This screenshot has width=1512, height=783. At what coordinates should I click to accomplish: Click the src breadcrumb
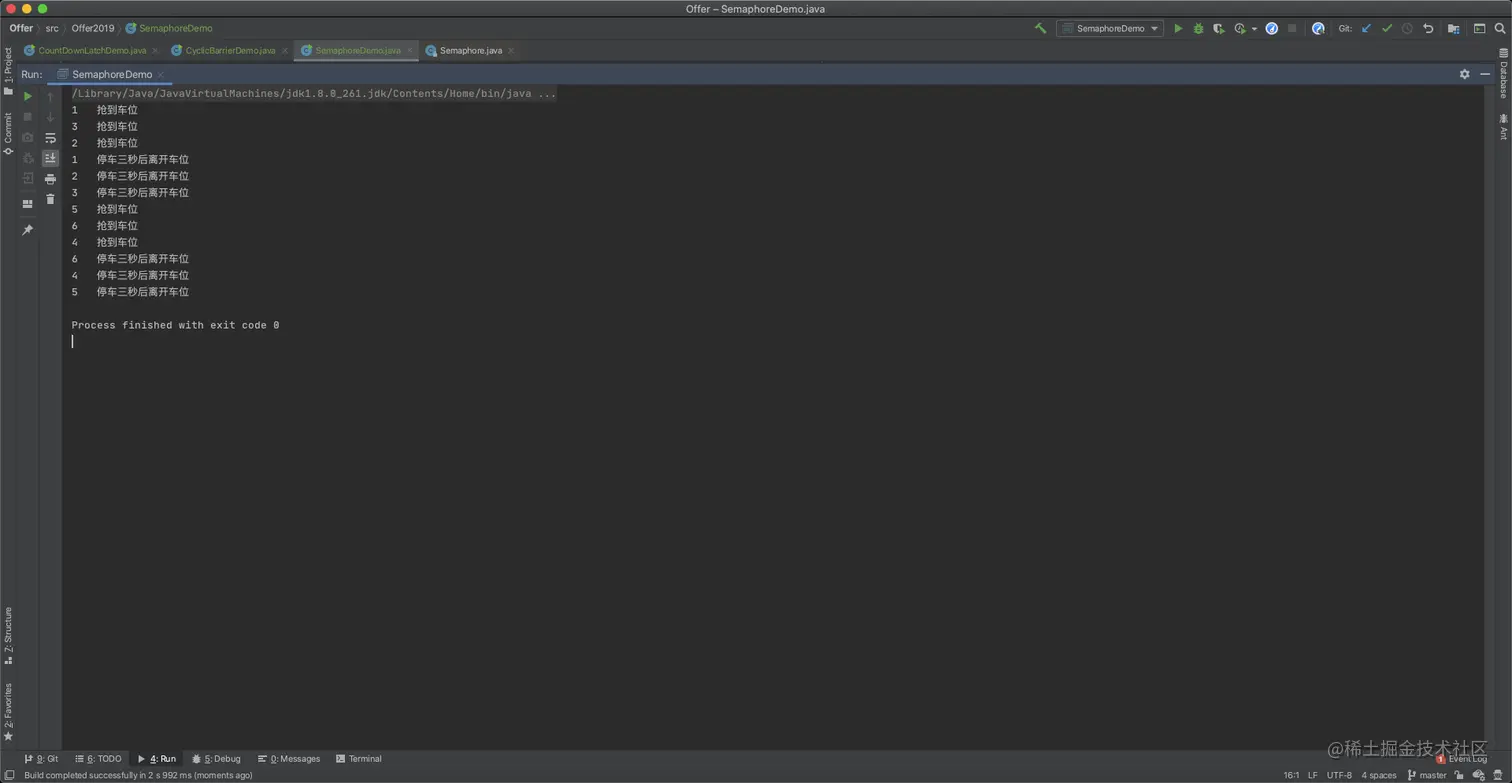pos(52,28)
